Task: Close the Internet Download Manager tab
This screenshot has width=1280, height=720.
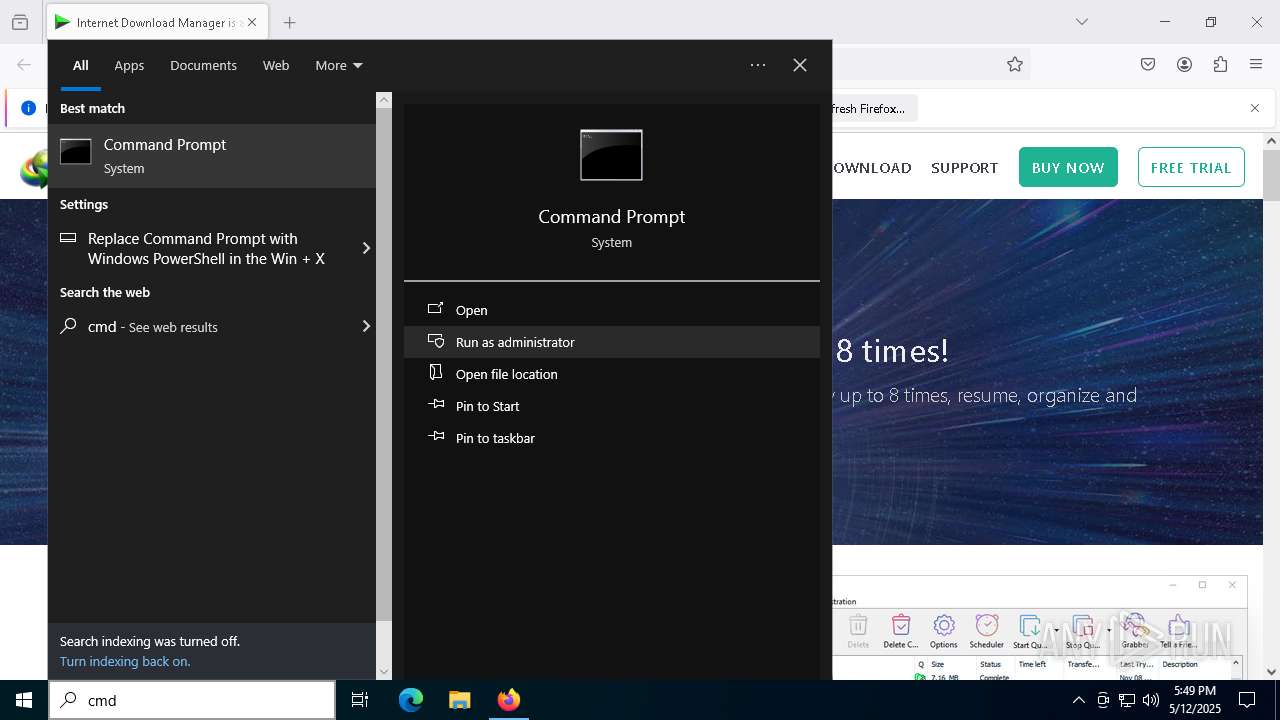Action: [252, 22]
